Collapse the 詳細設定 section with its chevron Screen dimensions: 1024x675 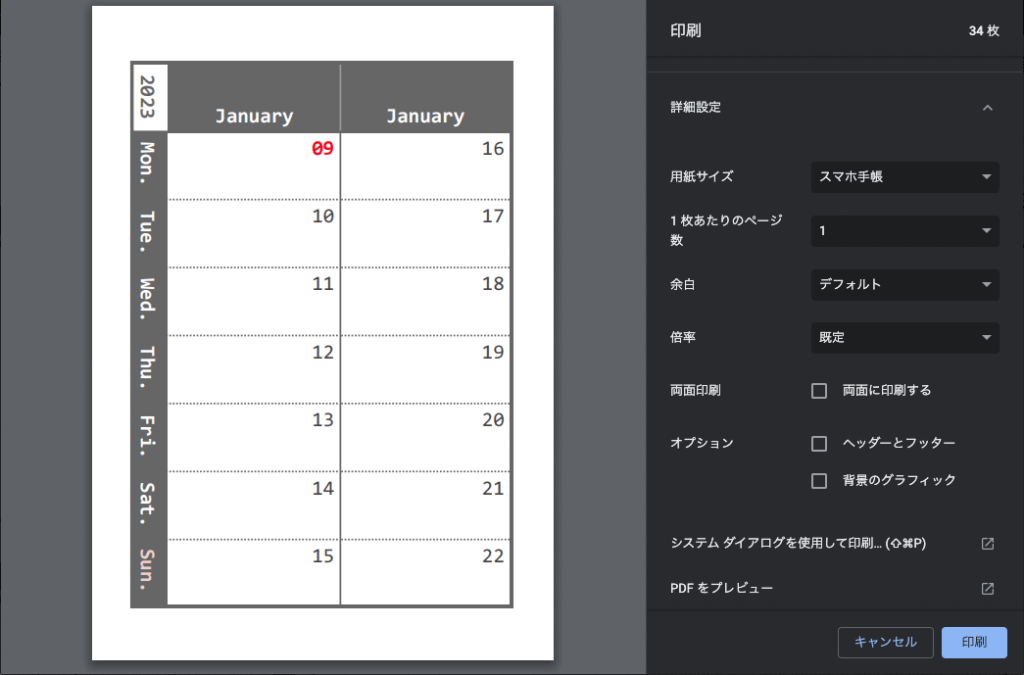pyautogui.click(x=987, y=107)
